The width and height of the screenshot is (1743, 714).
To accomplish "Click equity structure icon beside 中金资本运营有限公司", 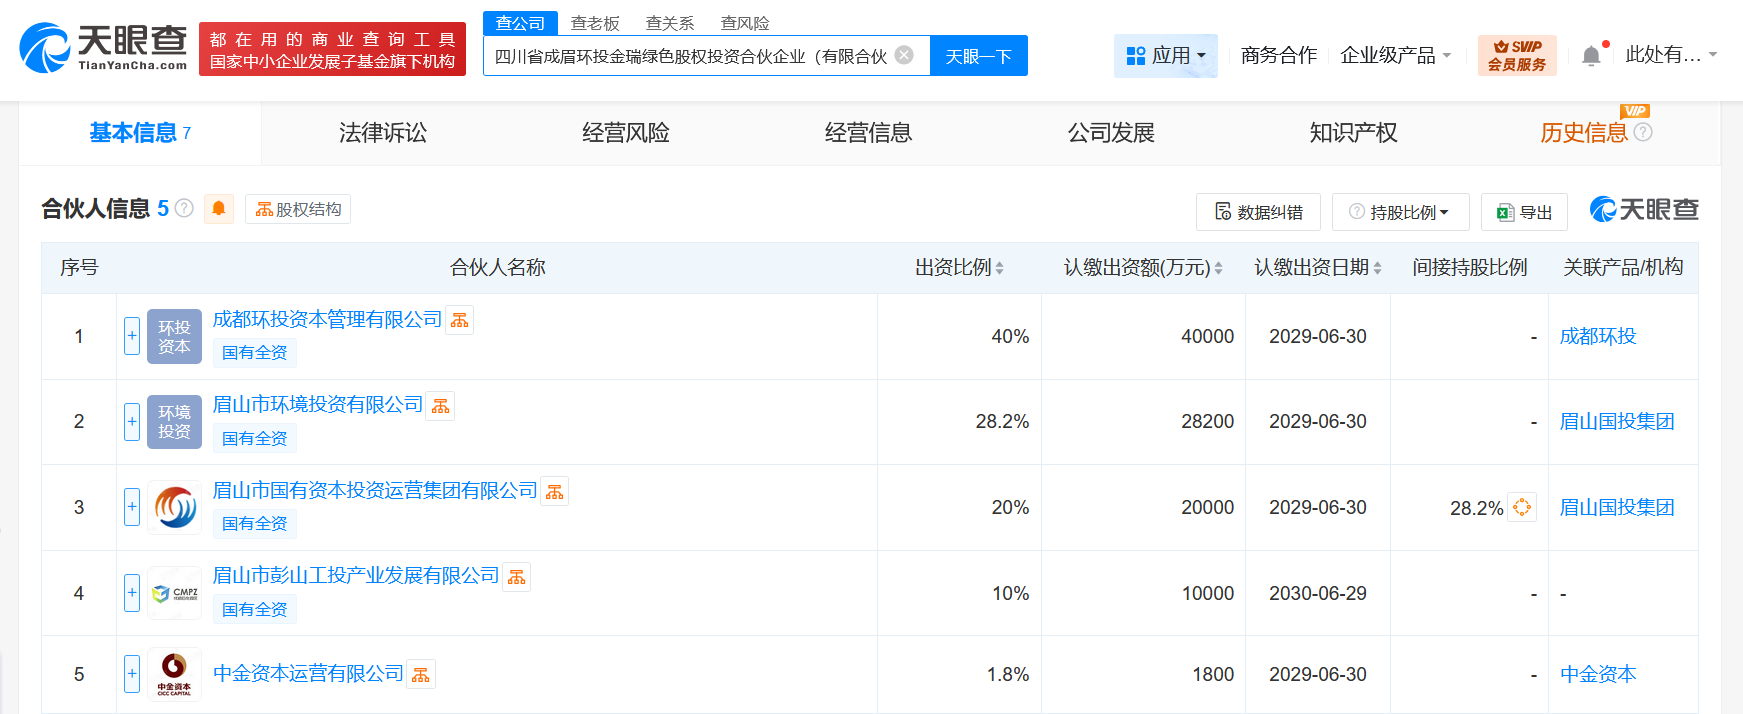I will tap(421, 675).
